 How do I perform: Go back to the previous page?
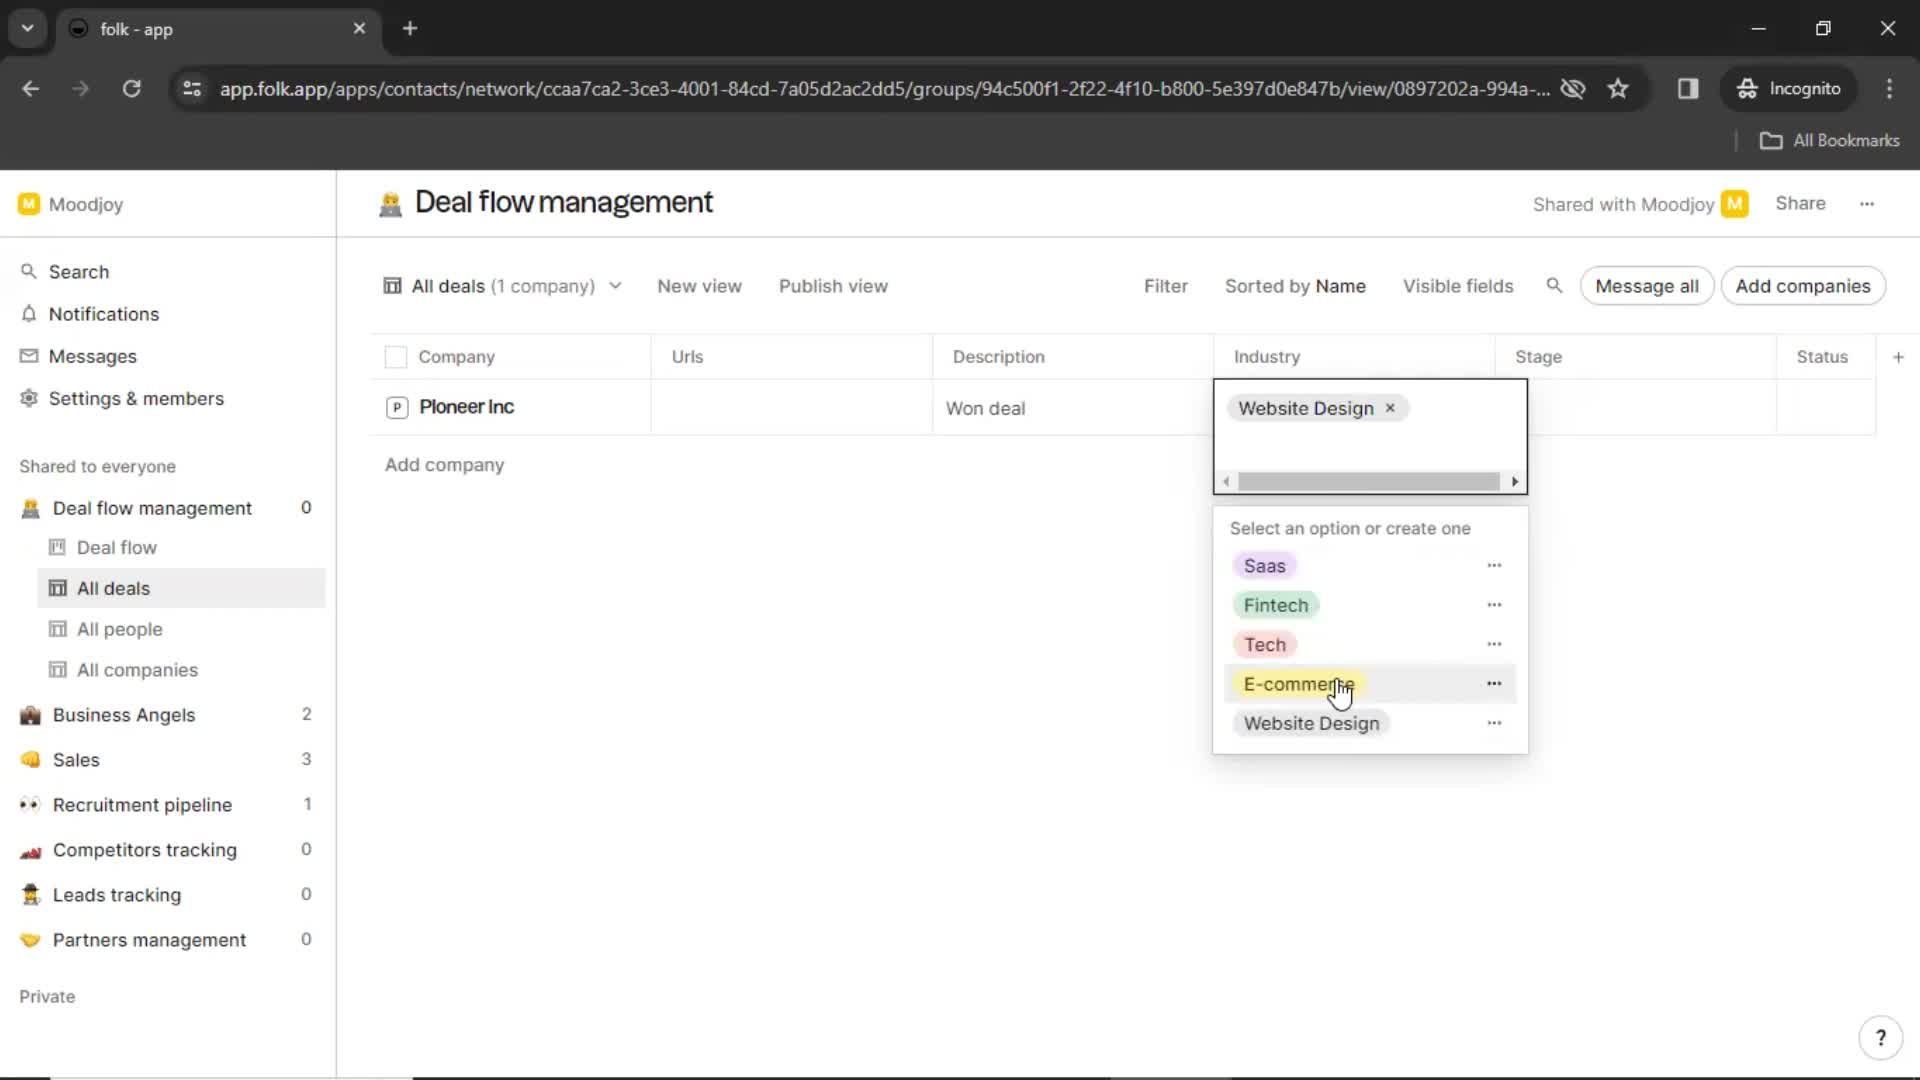31,89
